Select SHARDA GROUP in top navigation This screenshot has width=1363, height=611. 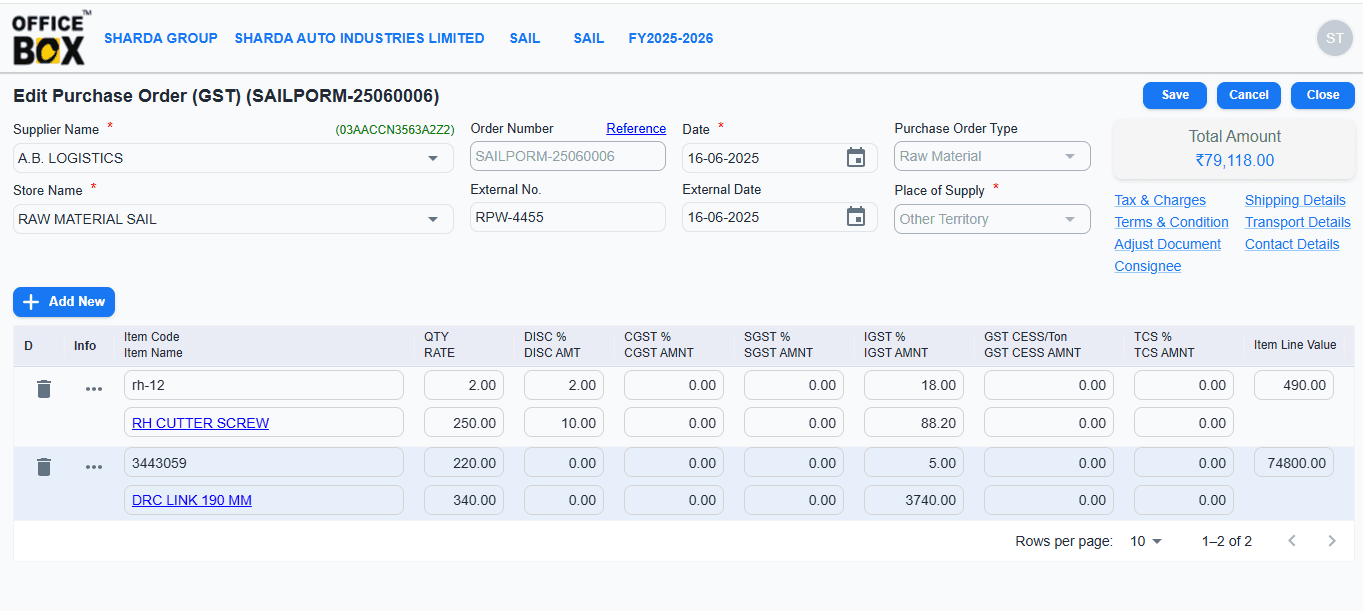[x=161, y=38]
